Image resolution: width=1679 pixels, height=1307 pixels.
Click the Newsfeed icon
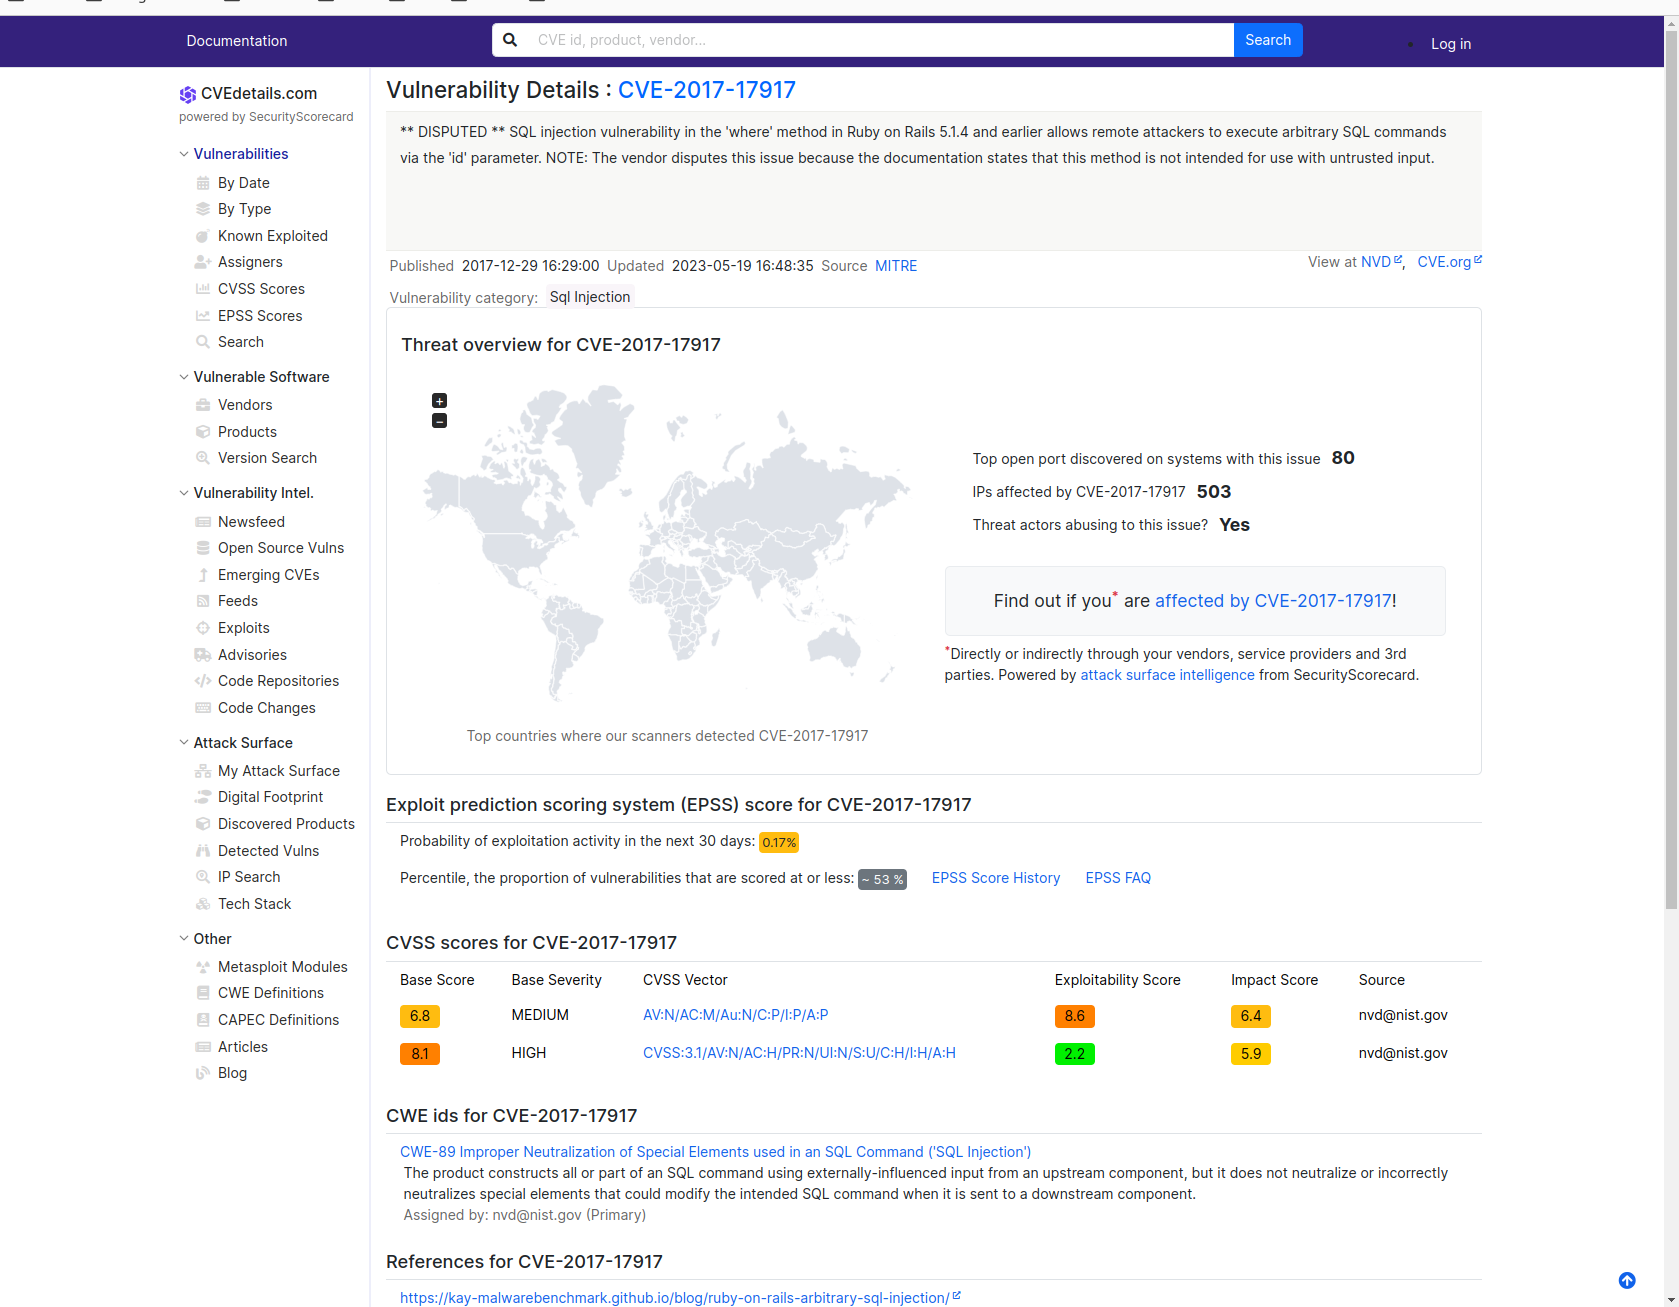(203, 522)
